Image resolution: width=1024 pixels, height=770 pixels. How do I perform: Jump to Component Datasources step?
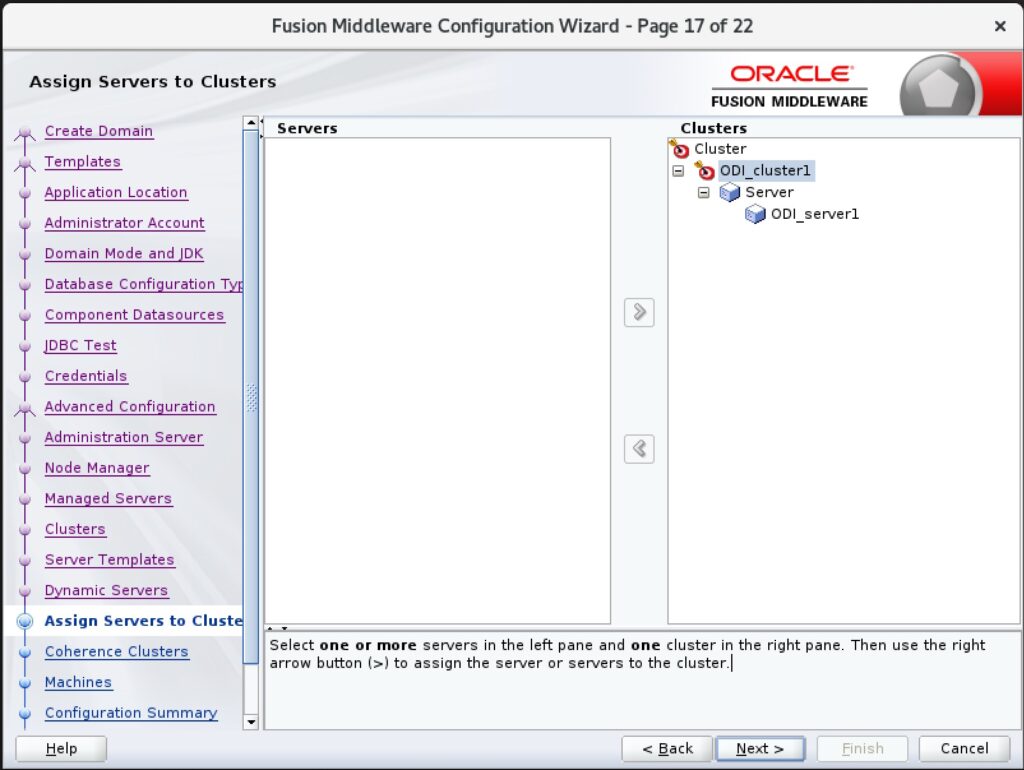click(x=134, y=315)
